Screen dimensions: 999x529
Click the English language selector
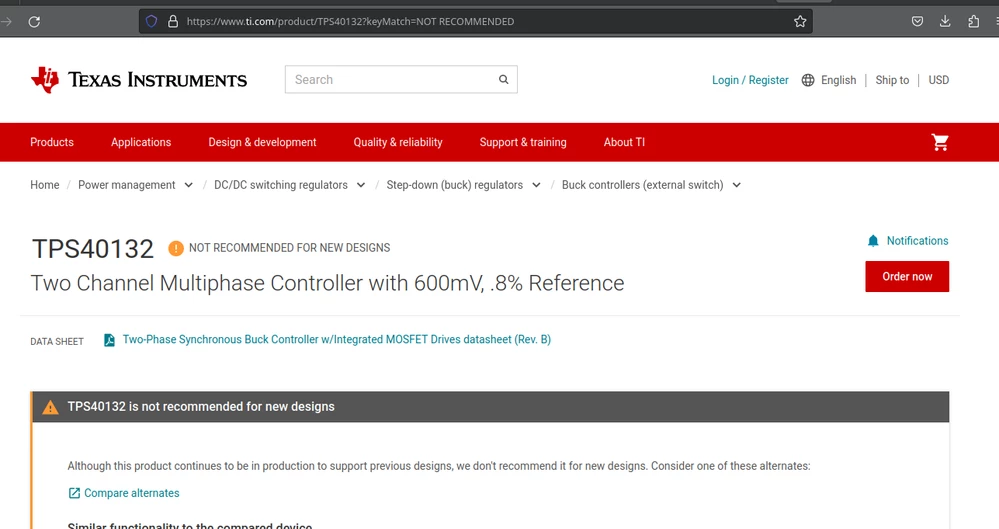pyautogui.click(x=838, y=80)
